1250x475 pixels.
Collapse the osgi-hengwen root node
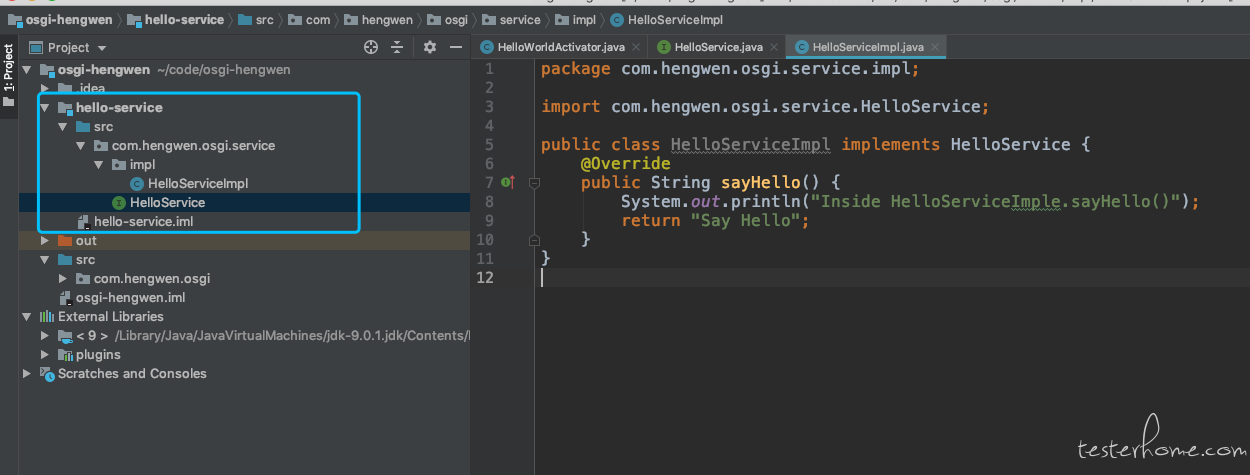[x=27, y=70]
